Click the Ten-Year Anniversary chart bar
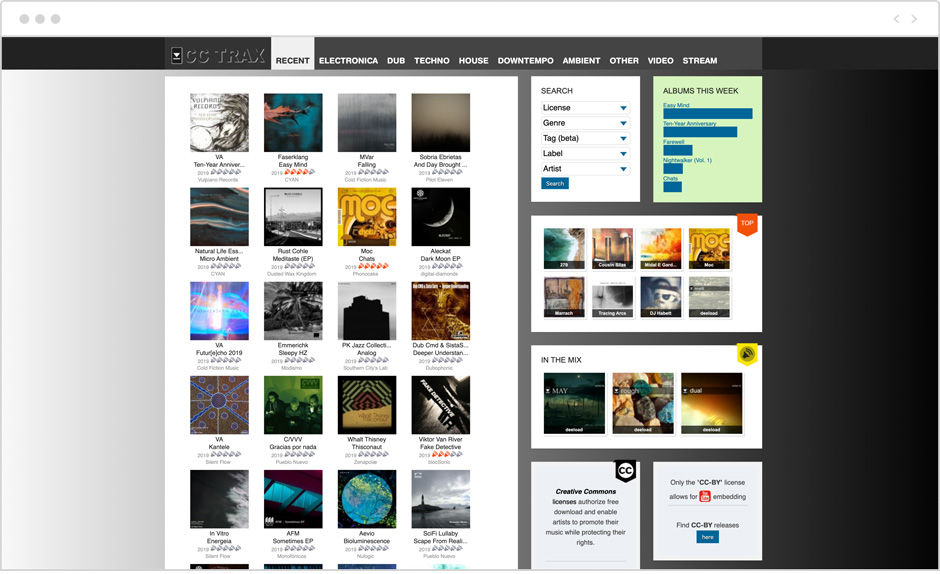The height and width of the screenshot is (574, 940). [700, 132]
